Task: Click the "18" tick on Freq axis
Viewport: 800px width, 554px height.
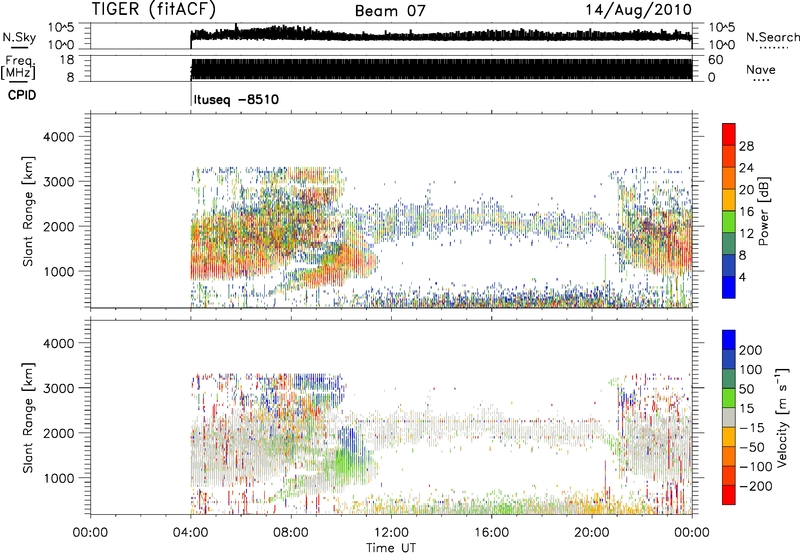Action: tap(67, 60)
